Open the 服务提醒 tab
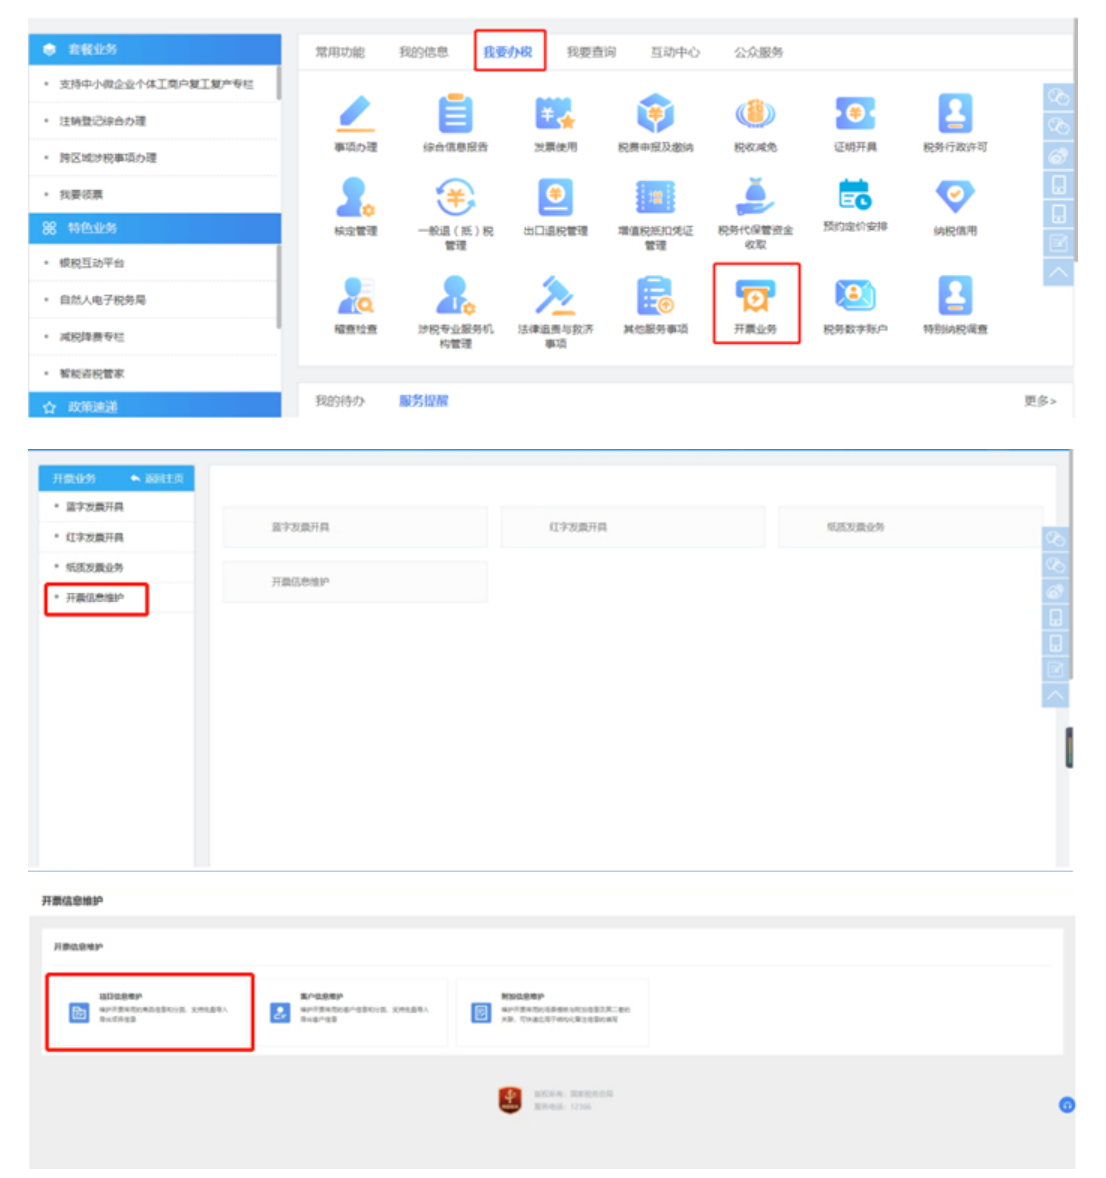Viewport: 1106px width, 1178px height. (423, 401)
